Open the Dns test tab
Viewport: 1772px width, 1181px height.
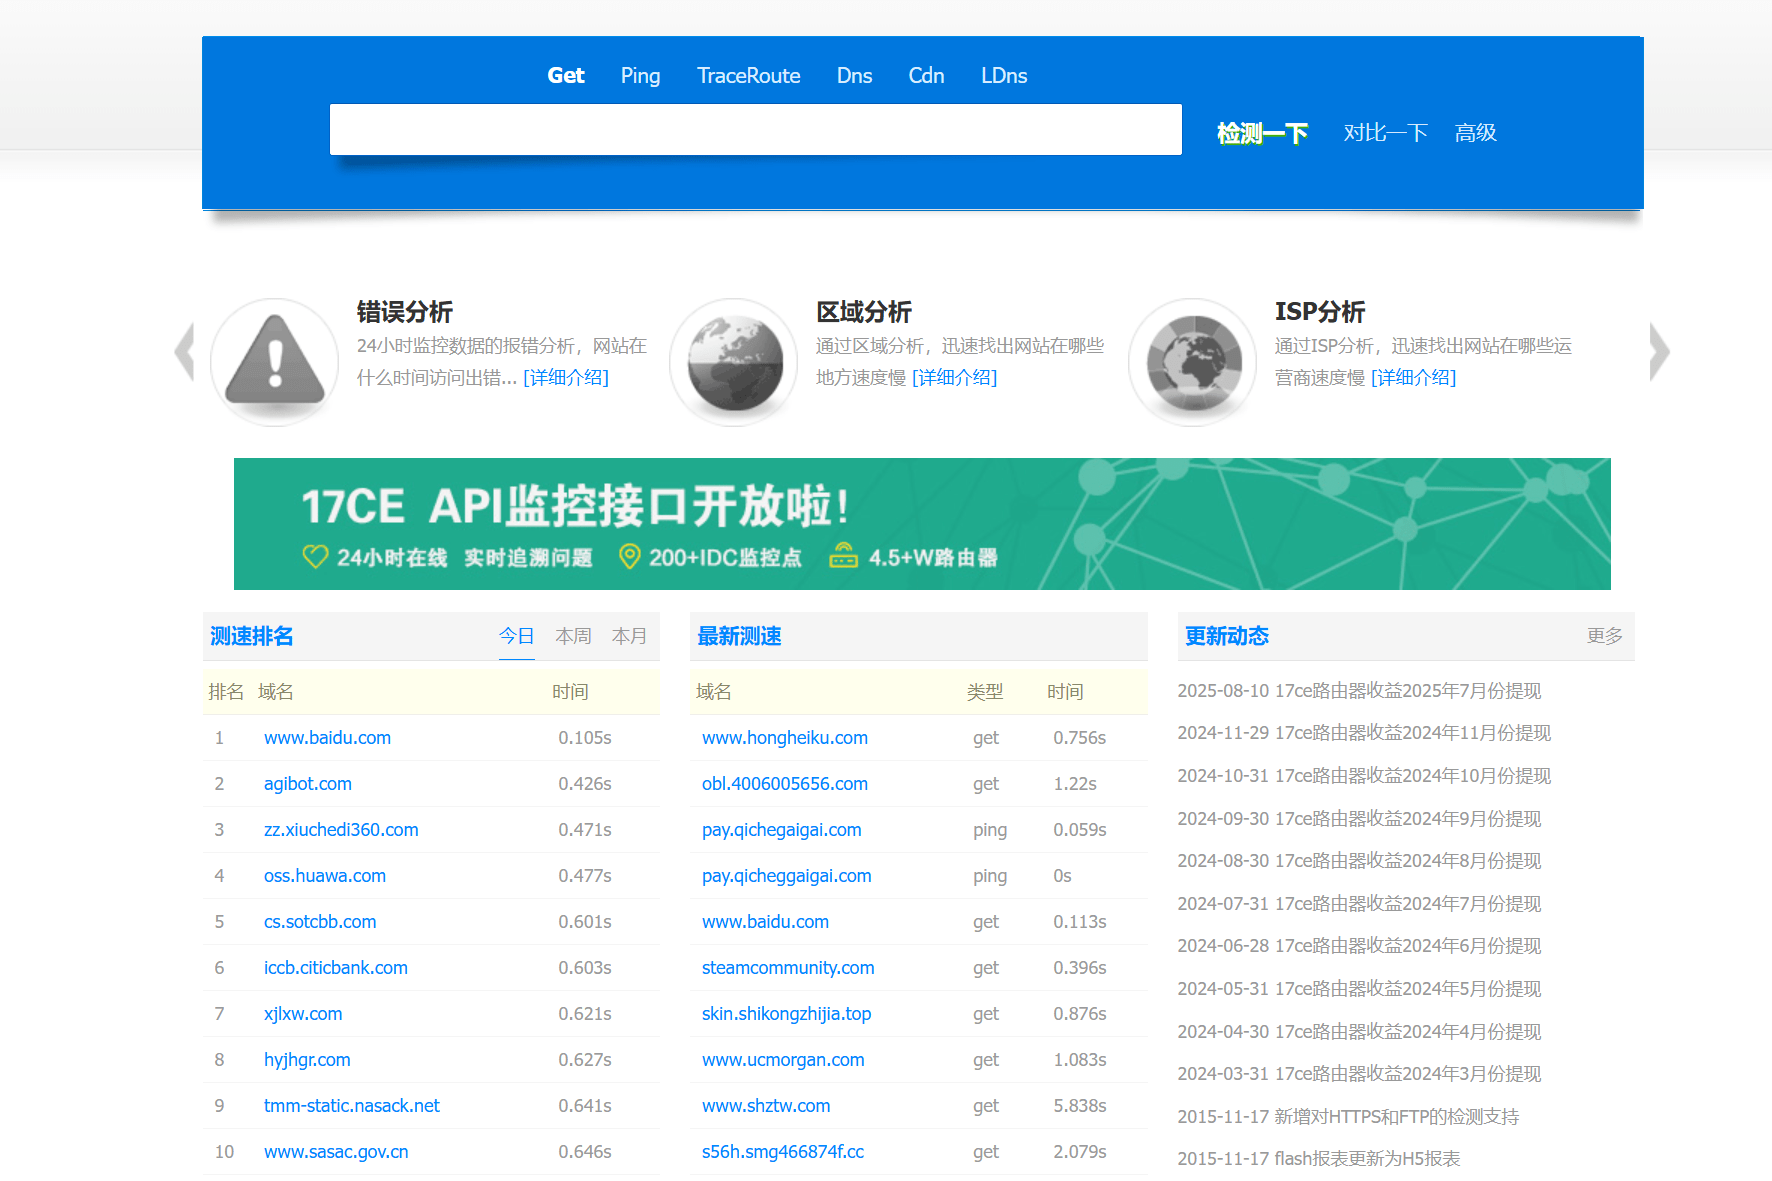(854, 76)
